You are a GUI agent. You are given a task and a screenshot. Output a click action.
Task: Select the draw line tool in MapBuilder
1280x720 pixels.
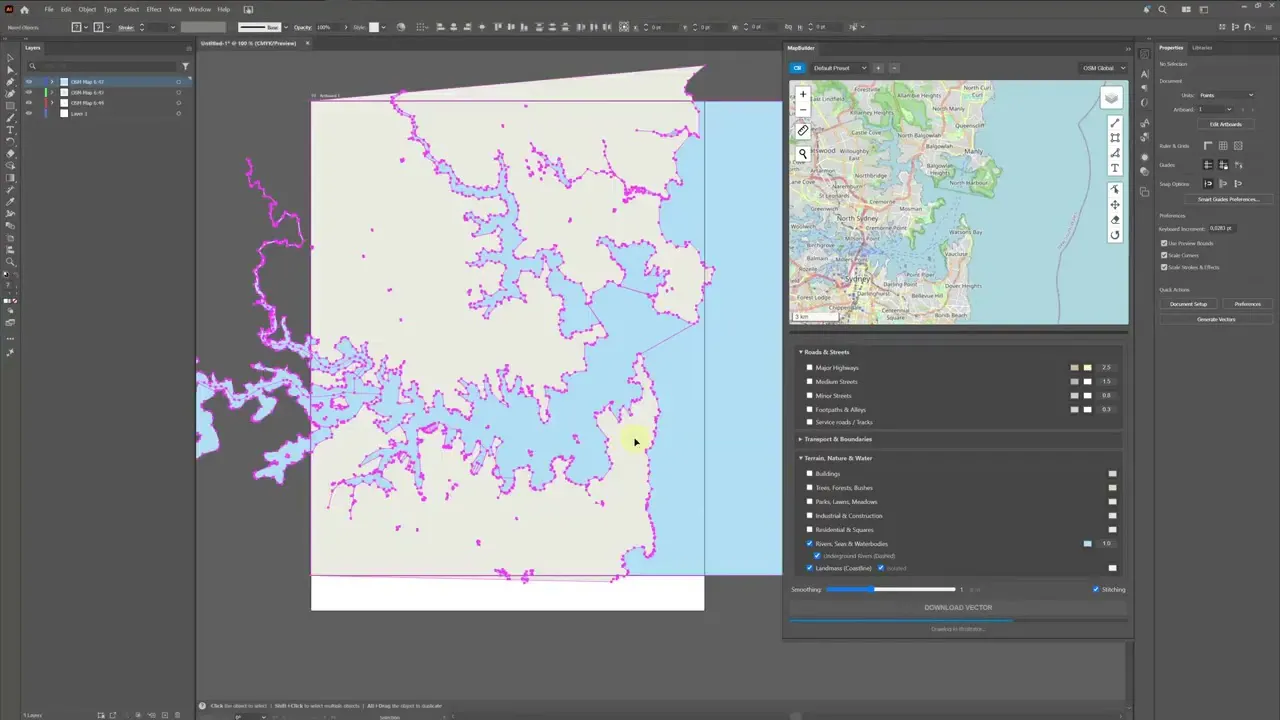[x=1115, y=123]
